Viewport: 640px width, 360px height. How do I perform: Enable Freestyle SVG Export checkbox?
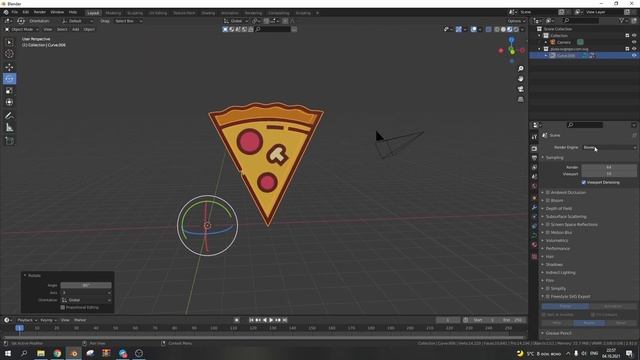pyautogui.click(x=548, y=296)
